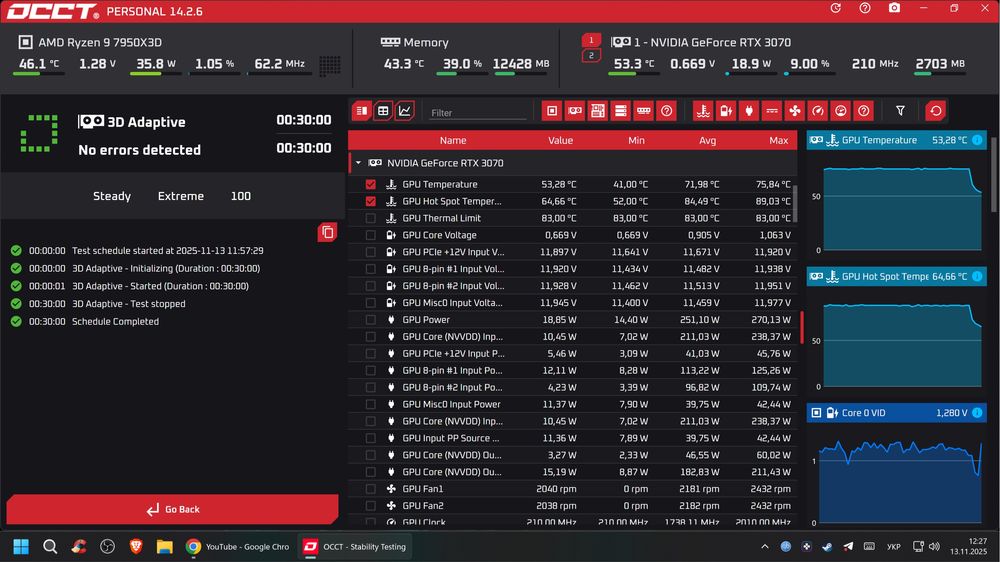Viewport: 1000px width, 562px height.
Task: Check GPU Thermal Limit checkbox
Action: click(x=371, y=218)
